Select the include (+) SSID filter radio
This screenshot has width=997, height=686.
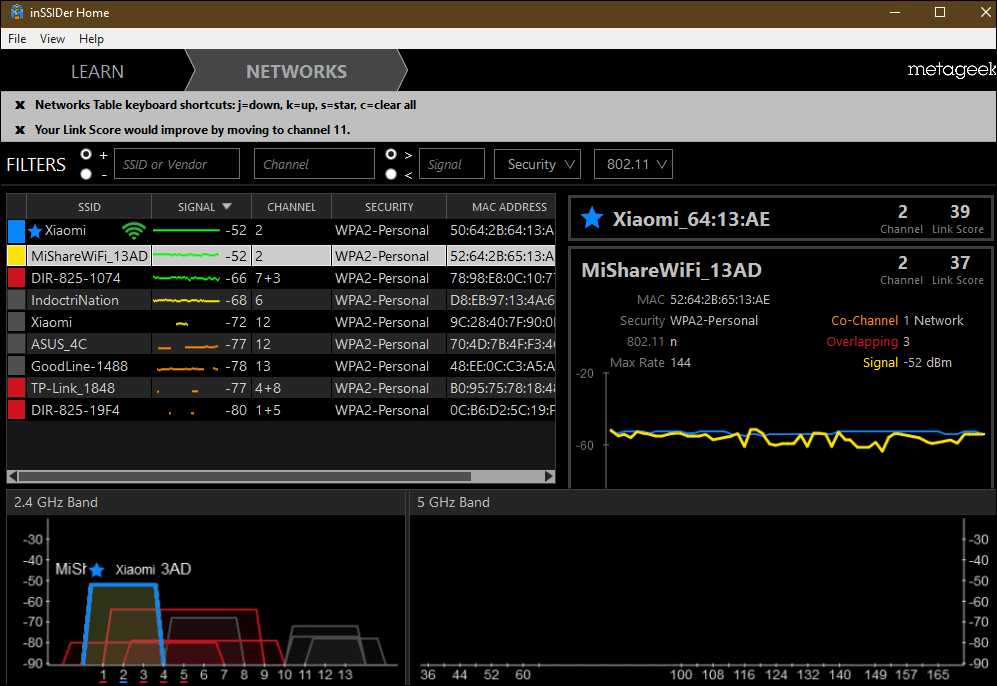(x=86, y=154)
